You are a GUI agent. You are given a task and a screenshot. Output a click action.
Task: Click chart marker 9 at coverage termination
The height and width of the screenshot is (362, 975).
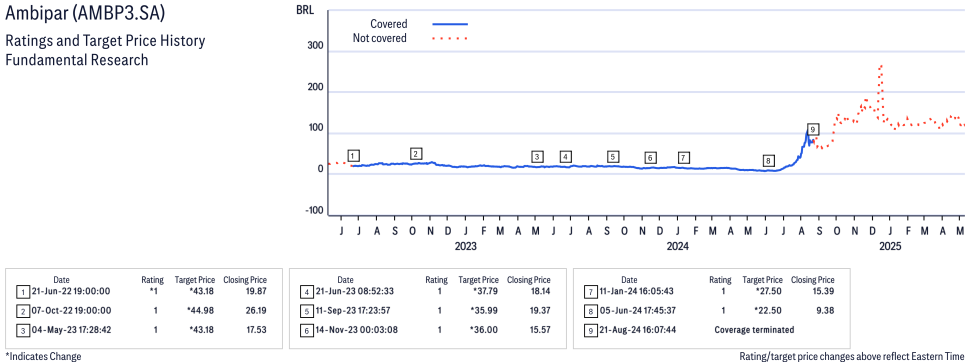point(813,129)
